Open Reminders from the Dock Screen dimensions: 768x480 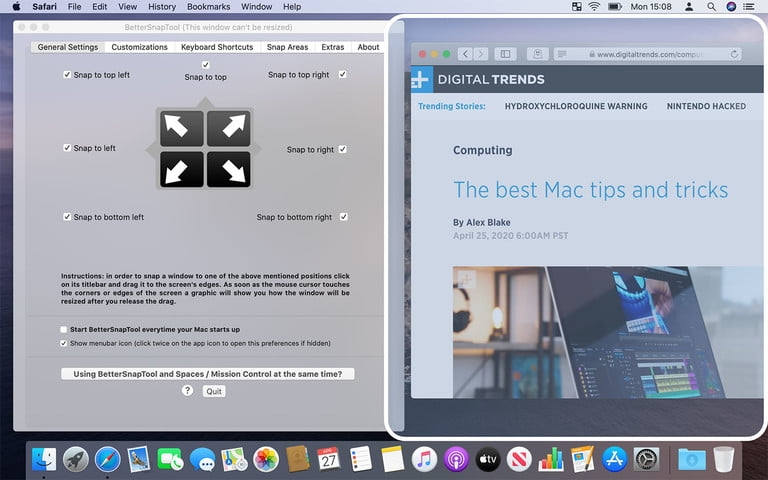[x=361, y=460]
